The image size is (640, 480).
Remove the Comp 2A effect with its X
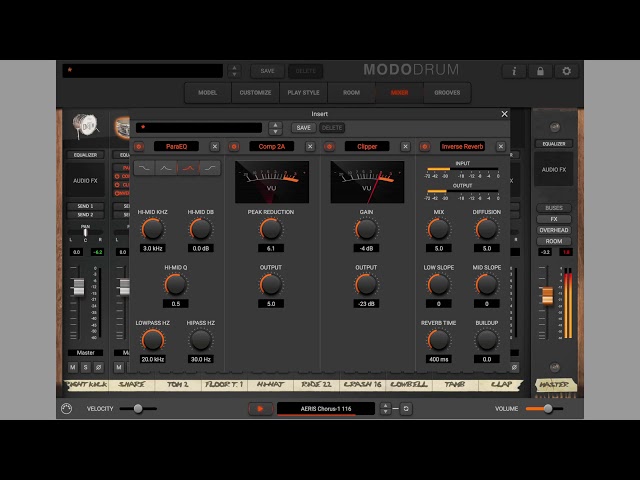(310, 147)
